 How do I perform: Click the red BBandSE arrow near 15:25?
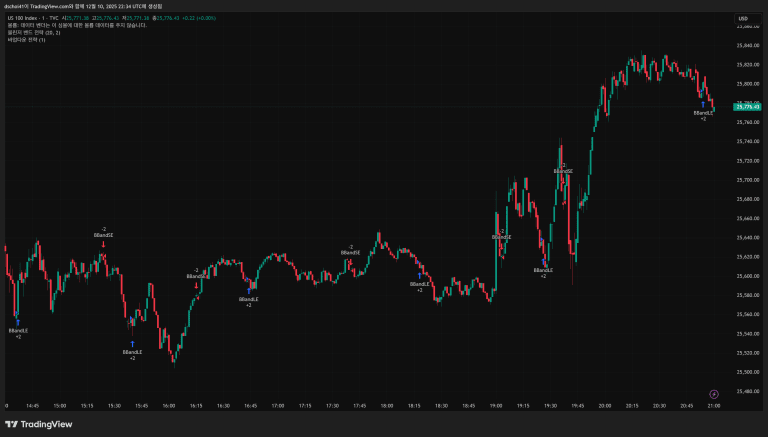click(103, 243)
